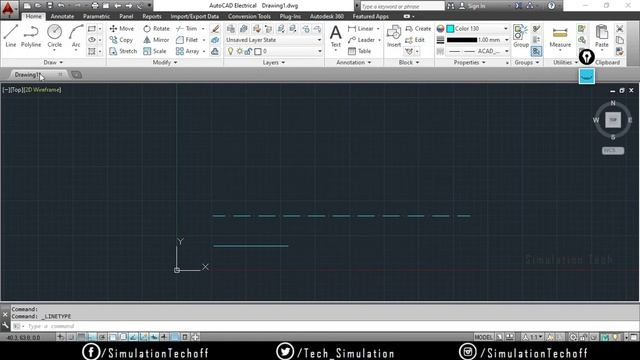Open the AutoCAD application menu logo

(x=9, y=9)
